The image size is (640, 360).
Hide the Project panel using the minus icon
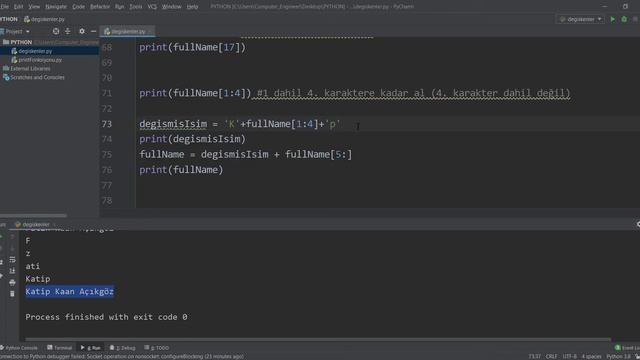tap(93, 31)
